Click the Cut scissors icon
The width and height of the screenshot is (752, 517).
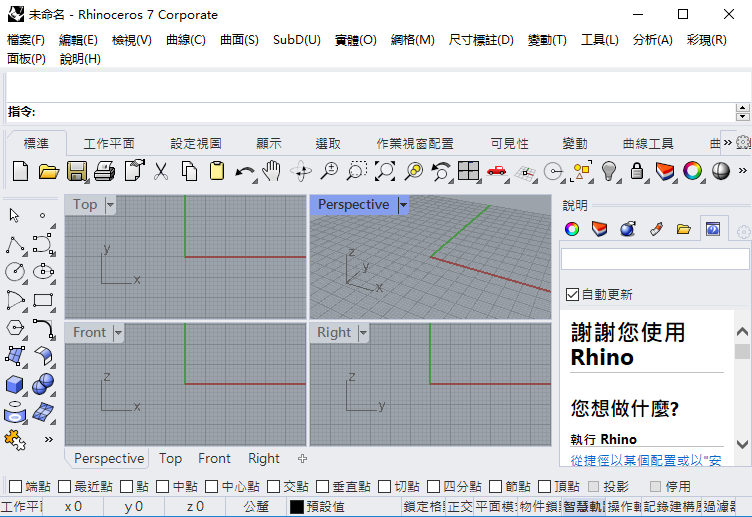coord(161,171)
